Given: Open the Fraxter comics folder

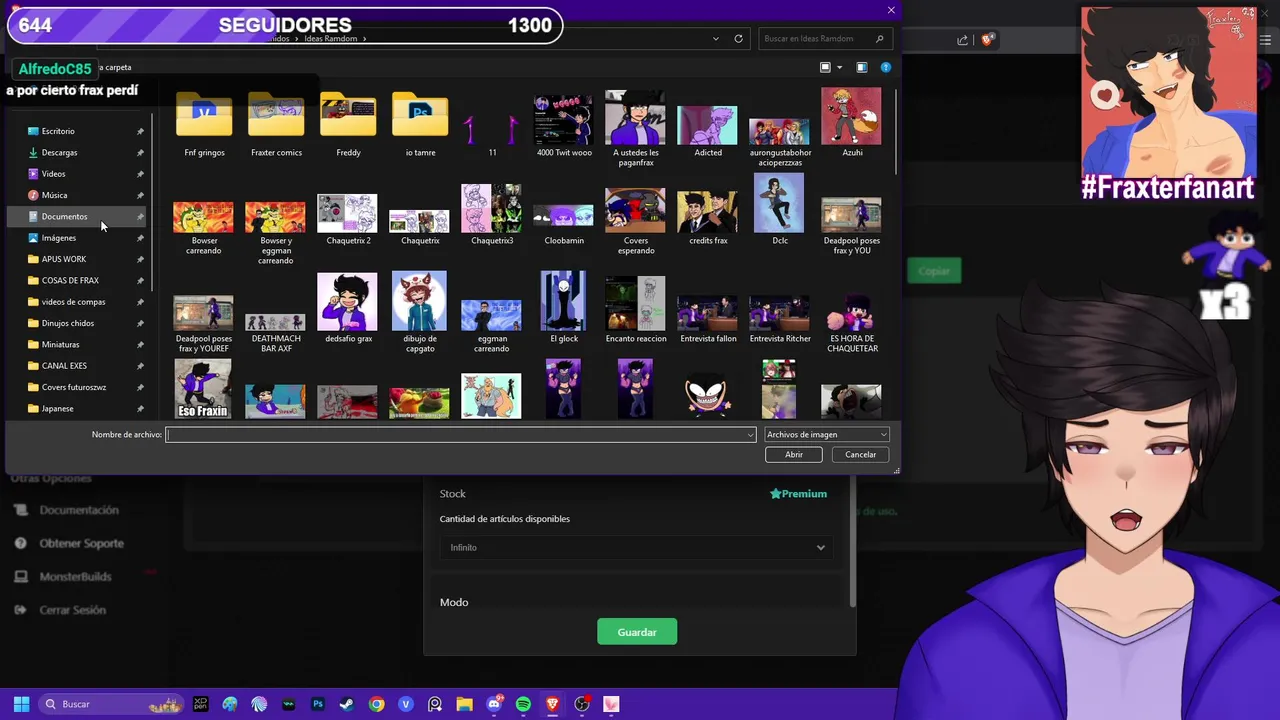Looking at the screenshot, I should coord(276,124).
